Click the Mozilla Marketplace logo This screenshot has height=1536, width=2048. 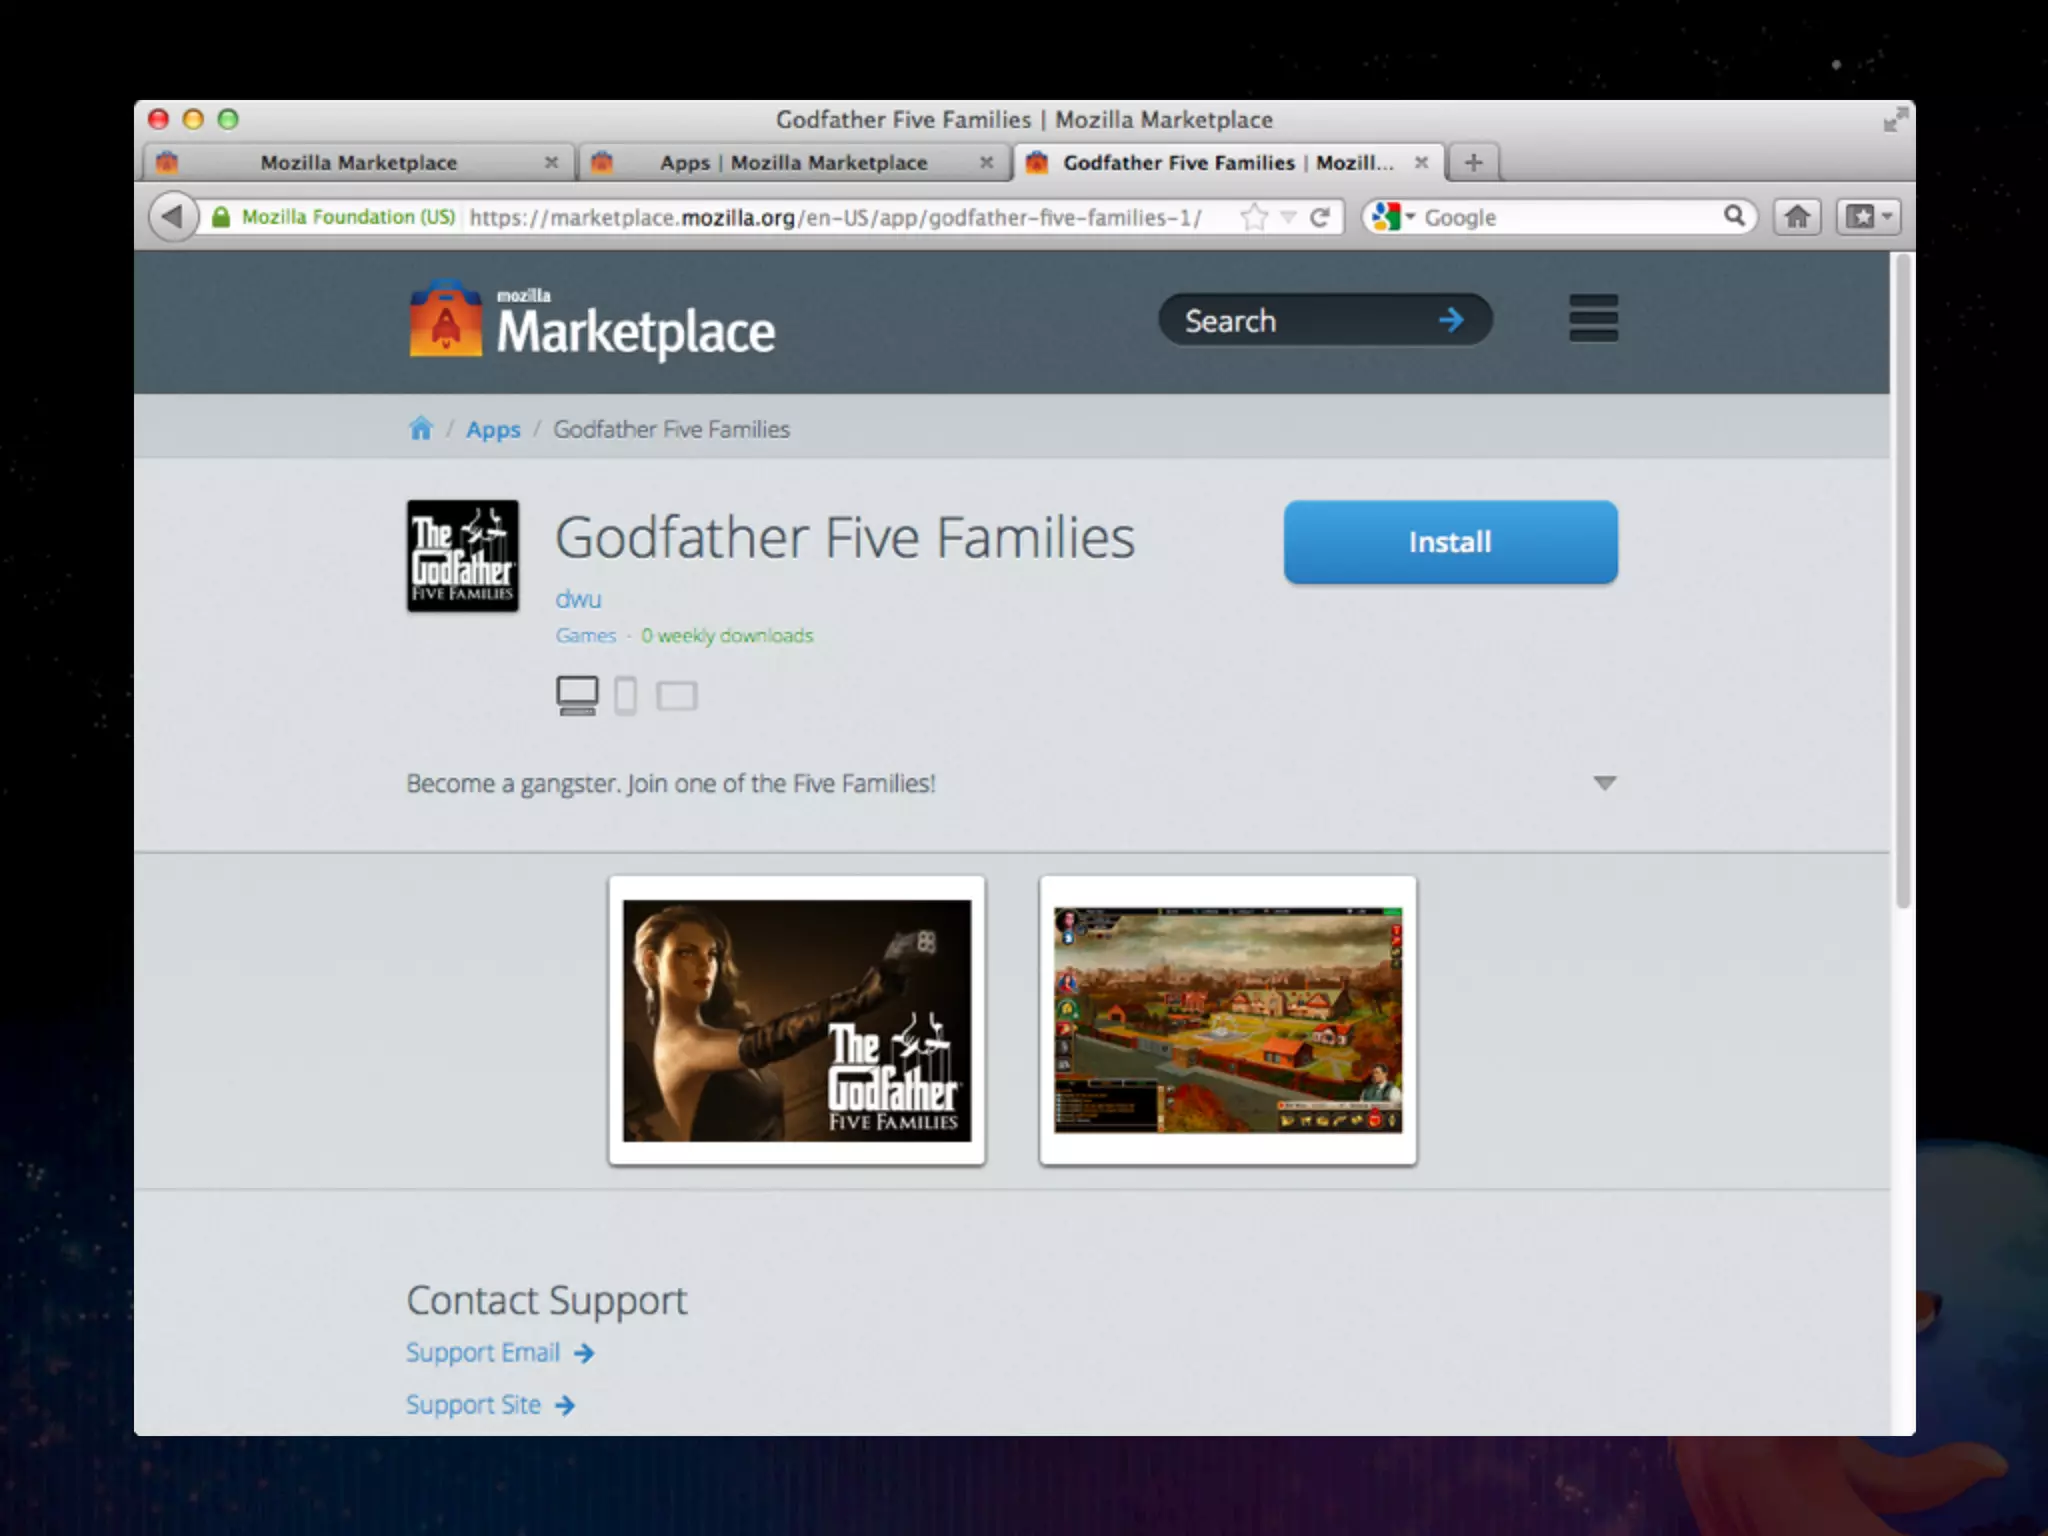pyautogui.click(x=592, y=322)
